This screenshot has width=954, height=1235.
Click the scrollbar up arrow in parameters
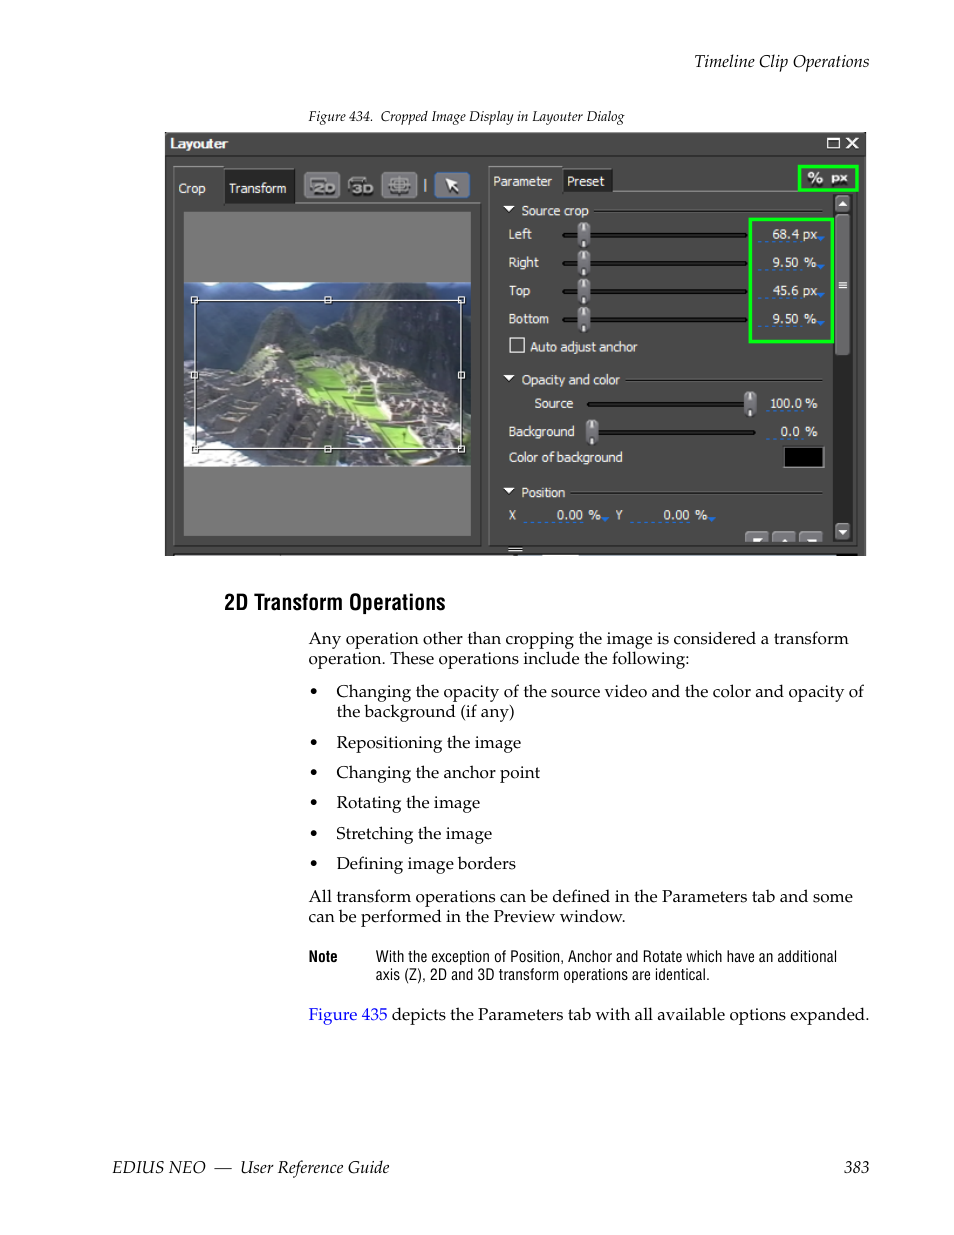tap(842, 203)
